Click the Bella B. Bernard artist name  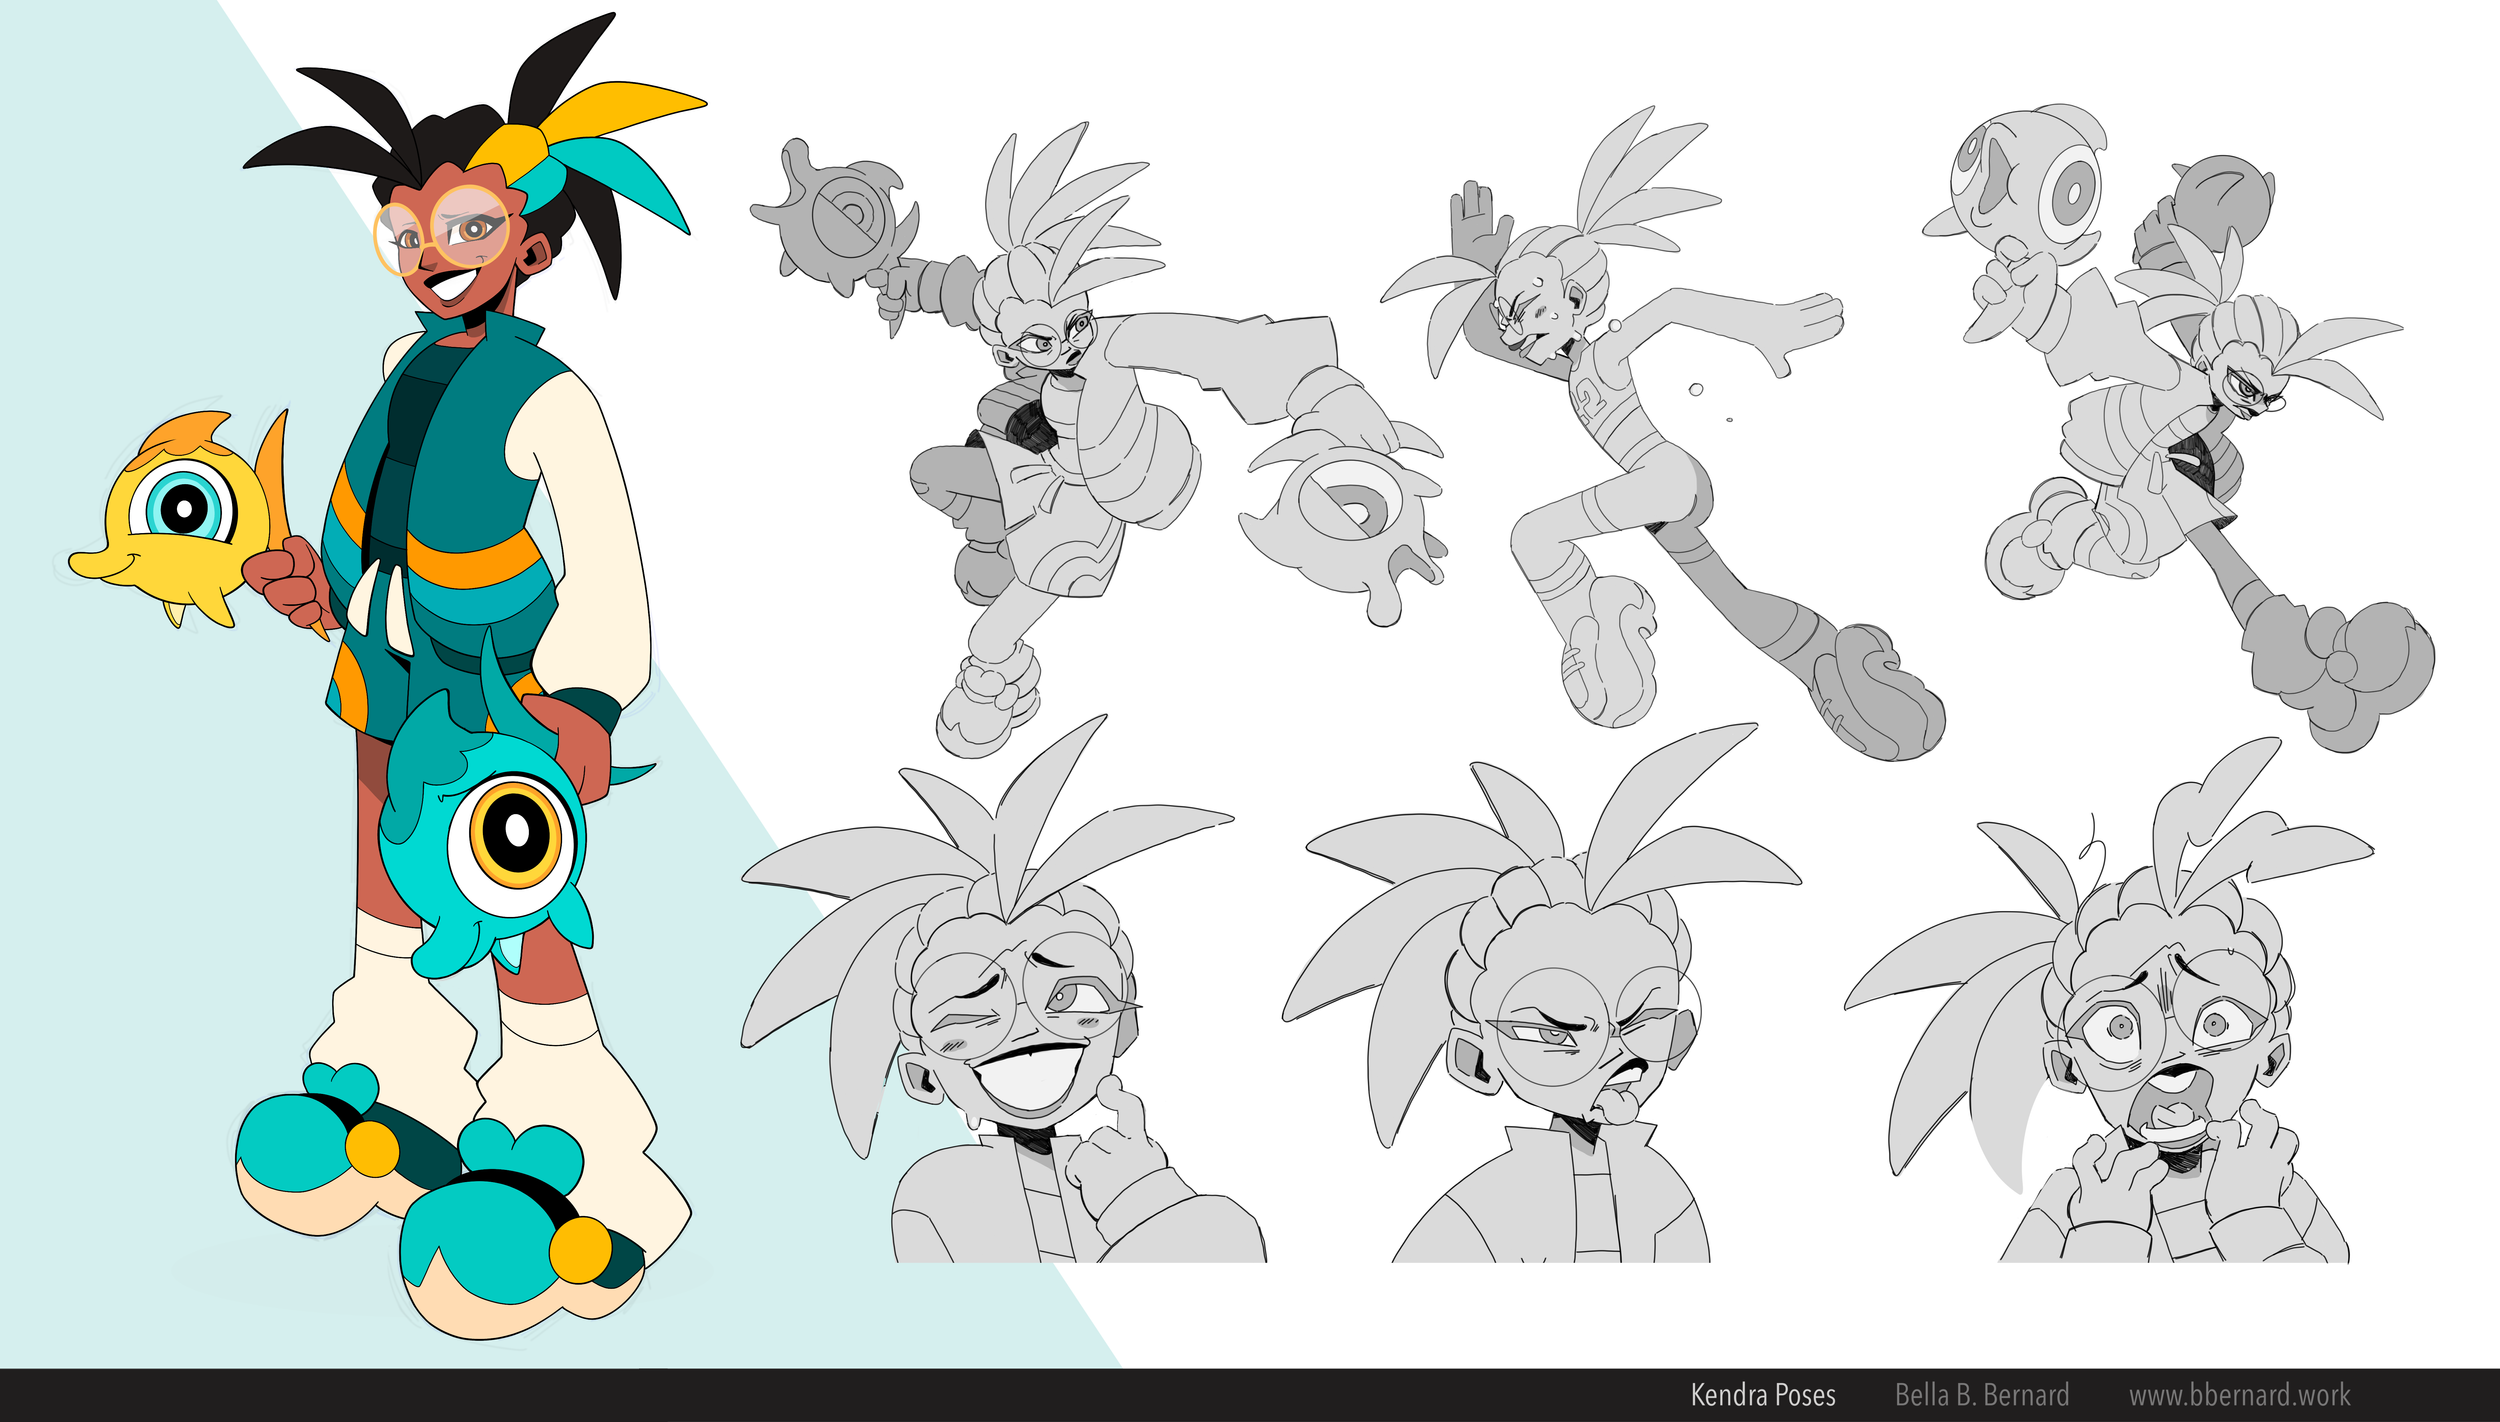pyautogui.click(x=1981, y=1395)
